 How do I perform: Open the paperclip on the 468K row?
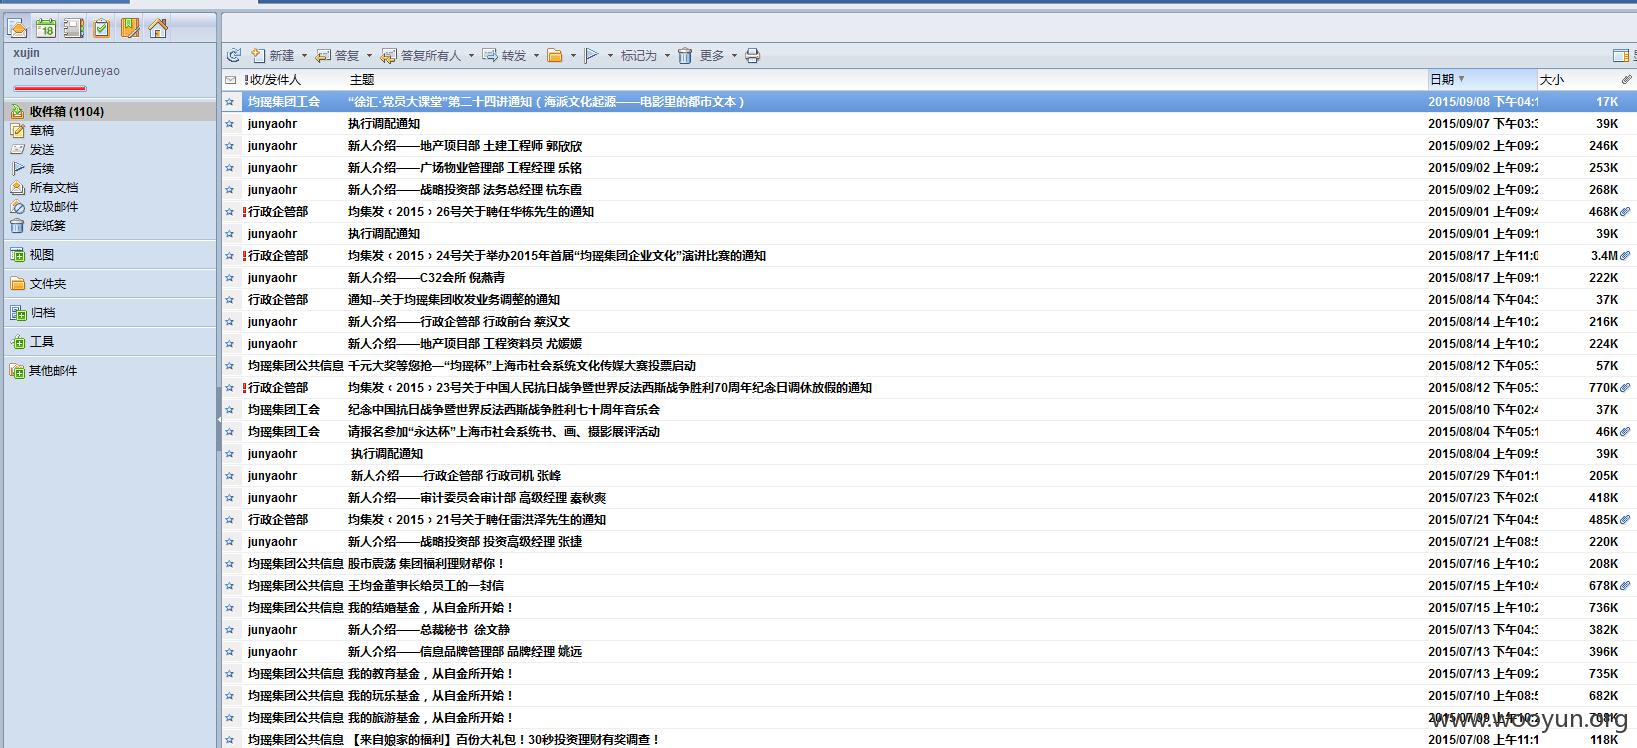pos(1625,212)
